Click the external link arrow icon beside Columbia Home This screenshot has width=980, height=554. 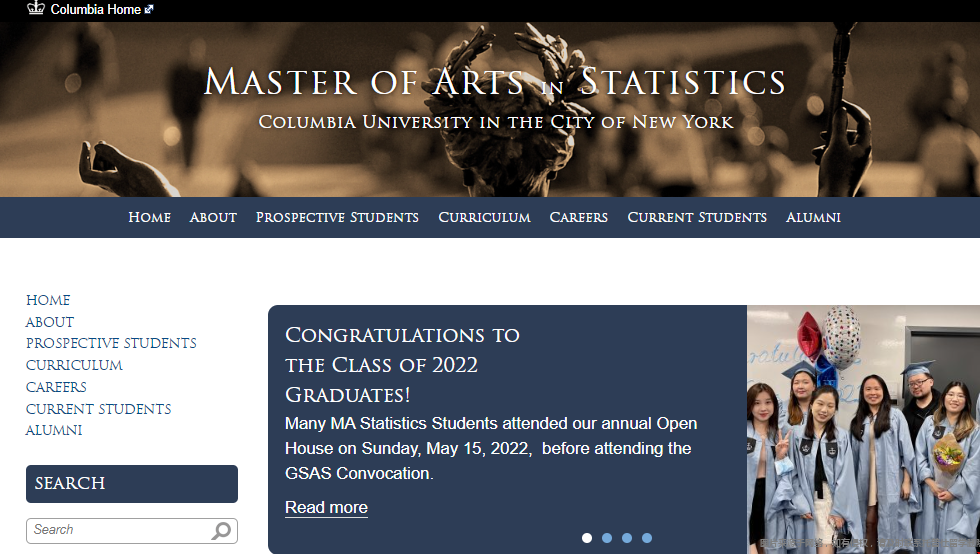coord(149,9)
